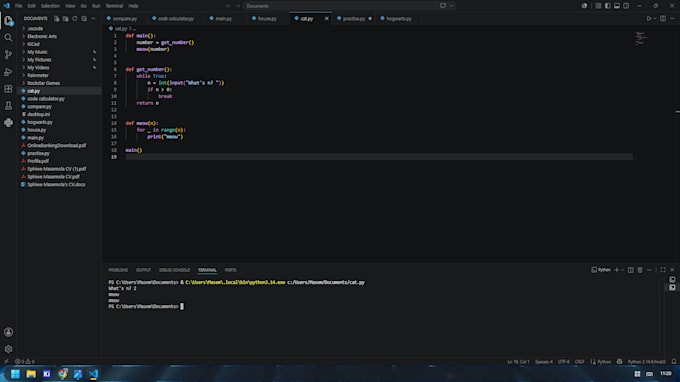
Task: Open the Manage gear menu
Action: pos(8,349)
